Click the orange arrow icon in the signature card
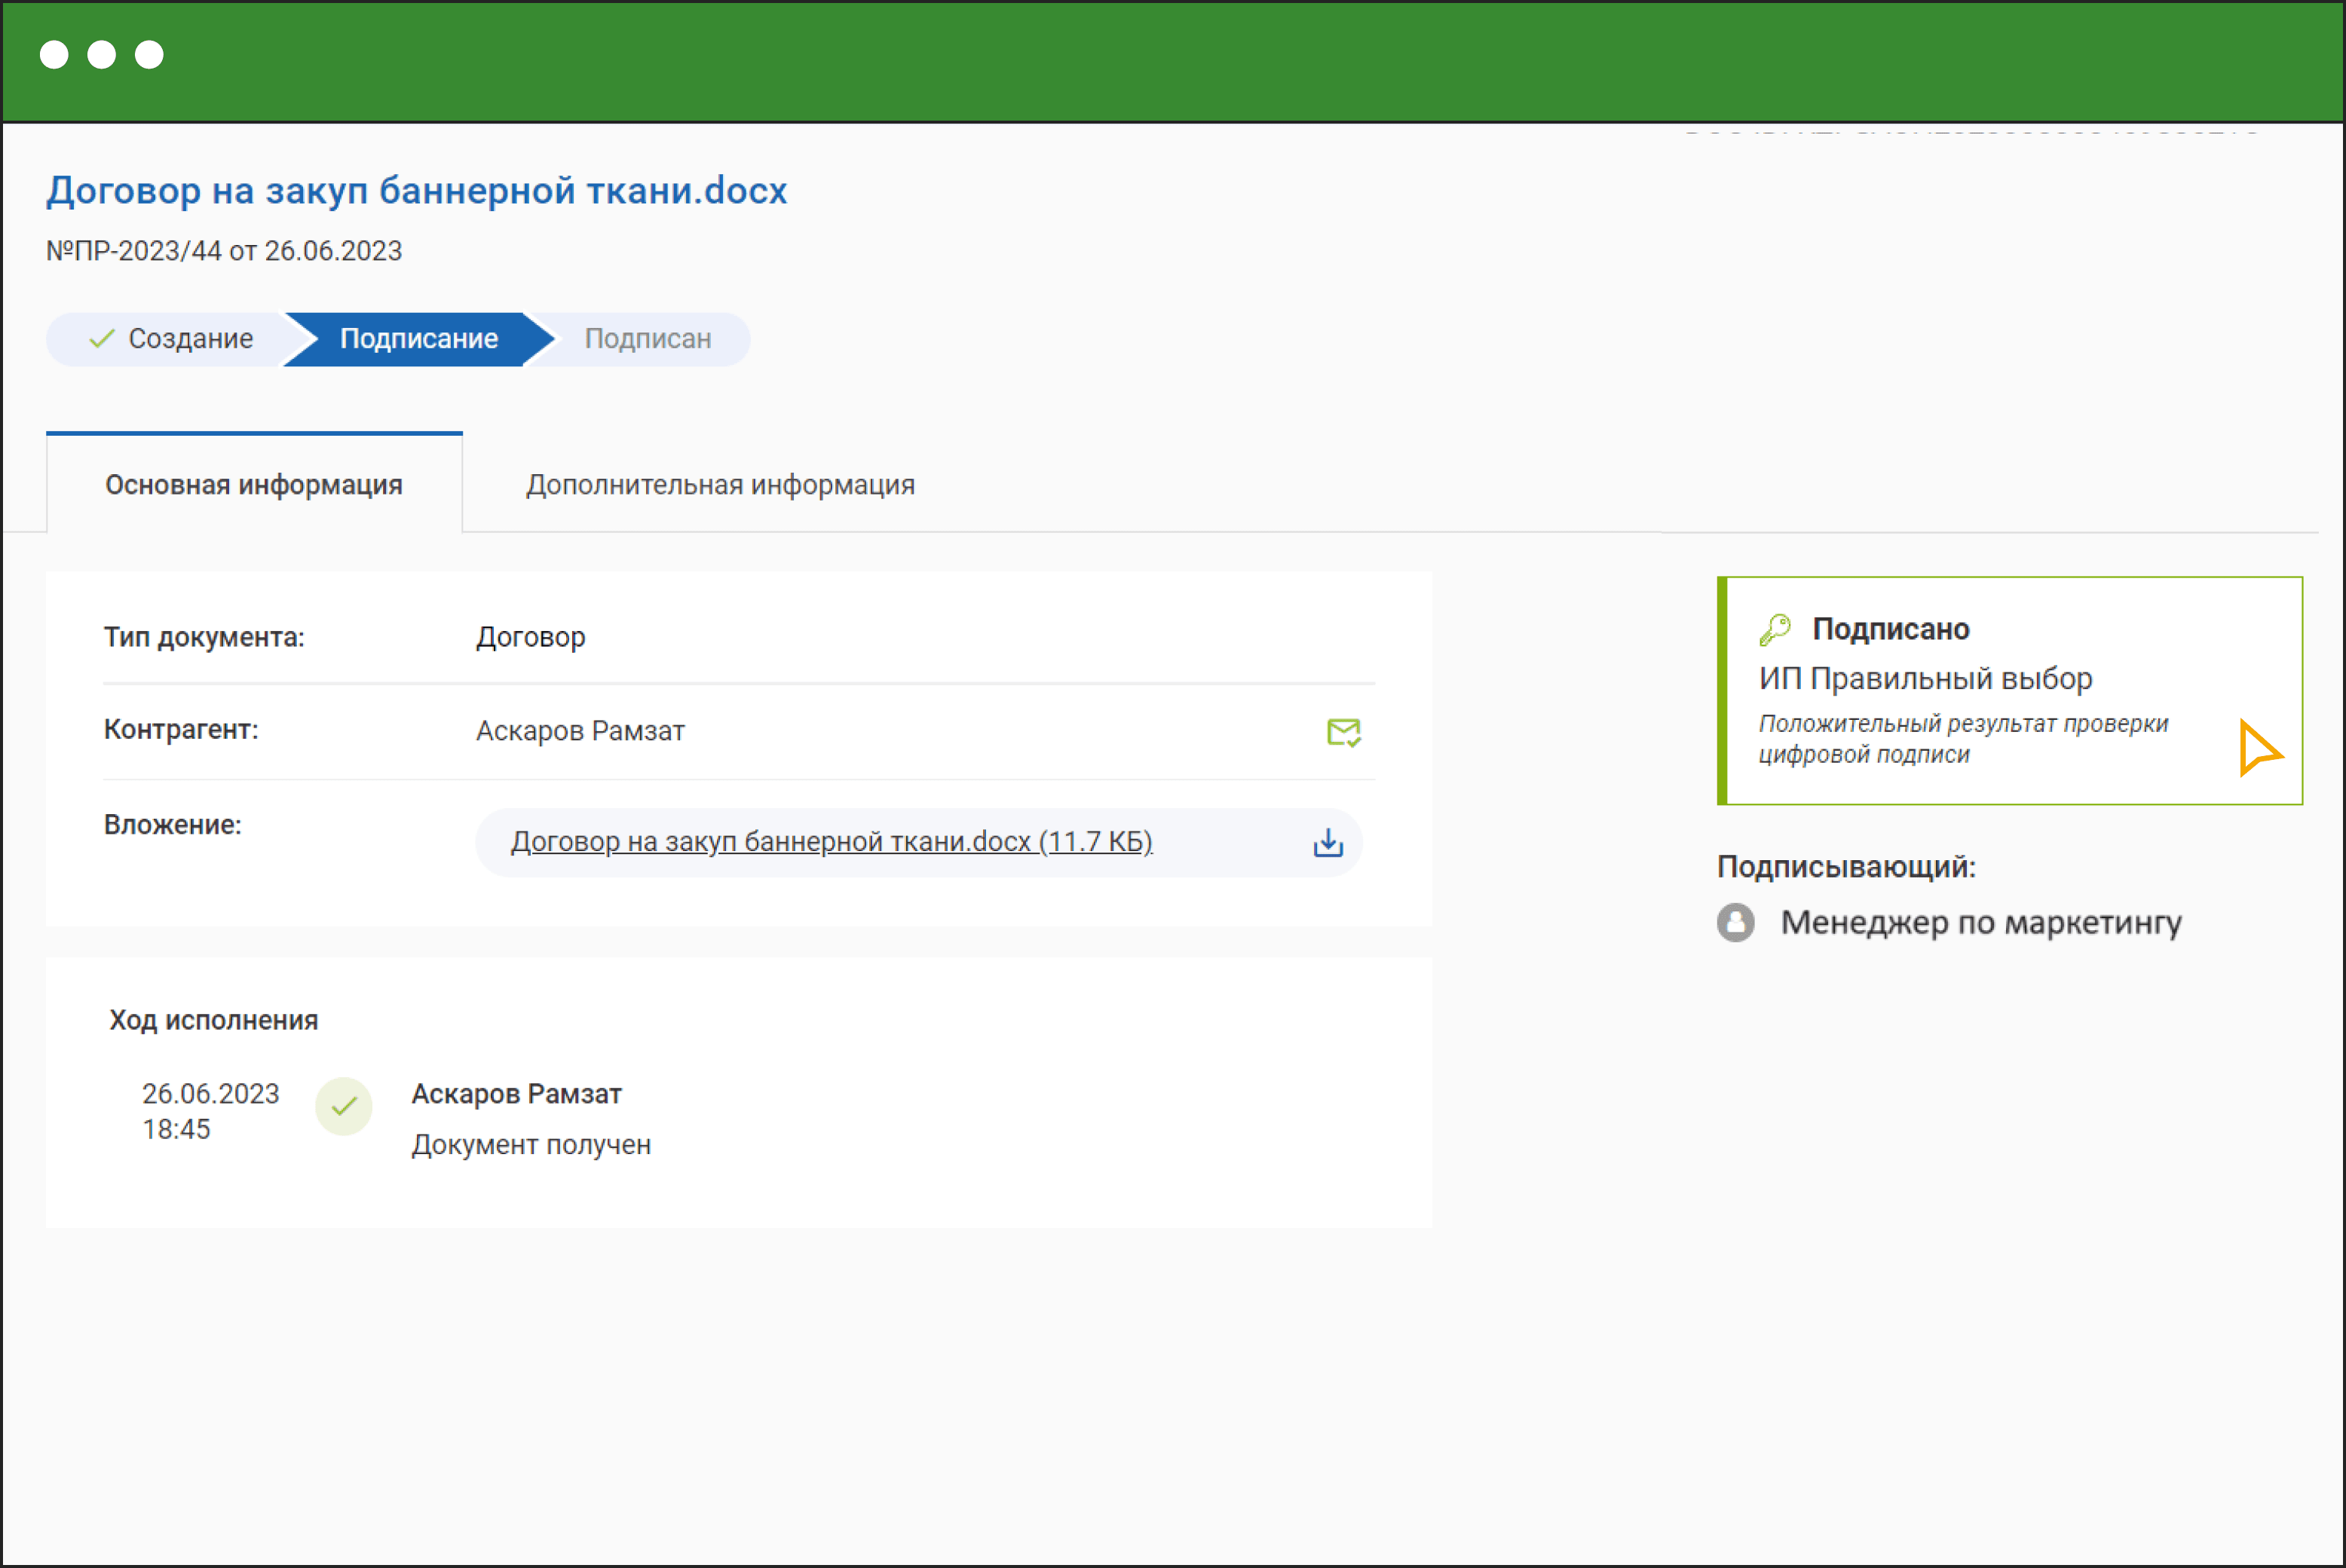Image resolution: width=2346 pixels, height=1568 pixels. [x=2259, y=749]
